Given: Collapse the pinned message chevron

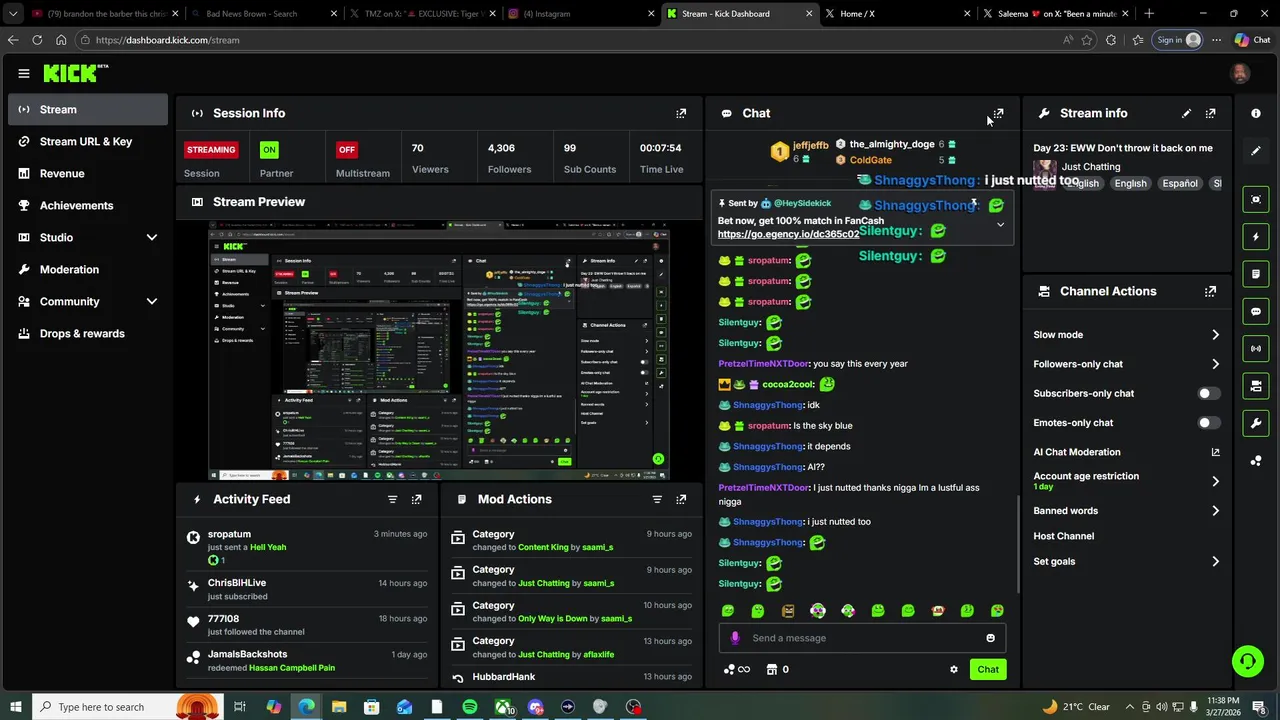Looking at the screenshot, I should [x=1000, y=225].
